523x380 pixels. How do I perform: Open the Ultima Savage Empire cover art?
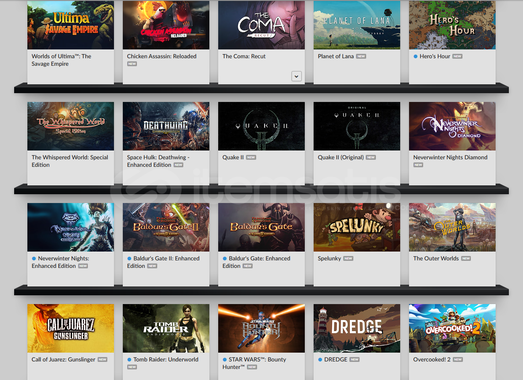[70, 25]
